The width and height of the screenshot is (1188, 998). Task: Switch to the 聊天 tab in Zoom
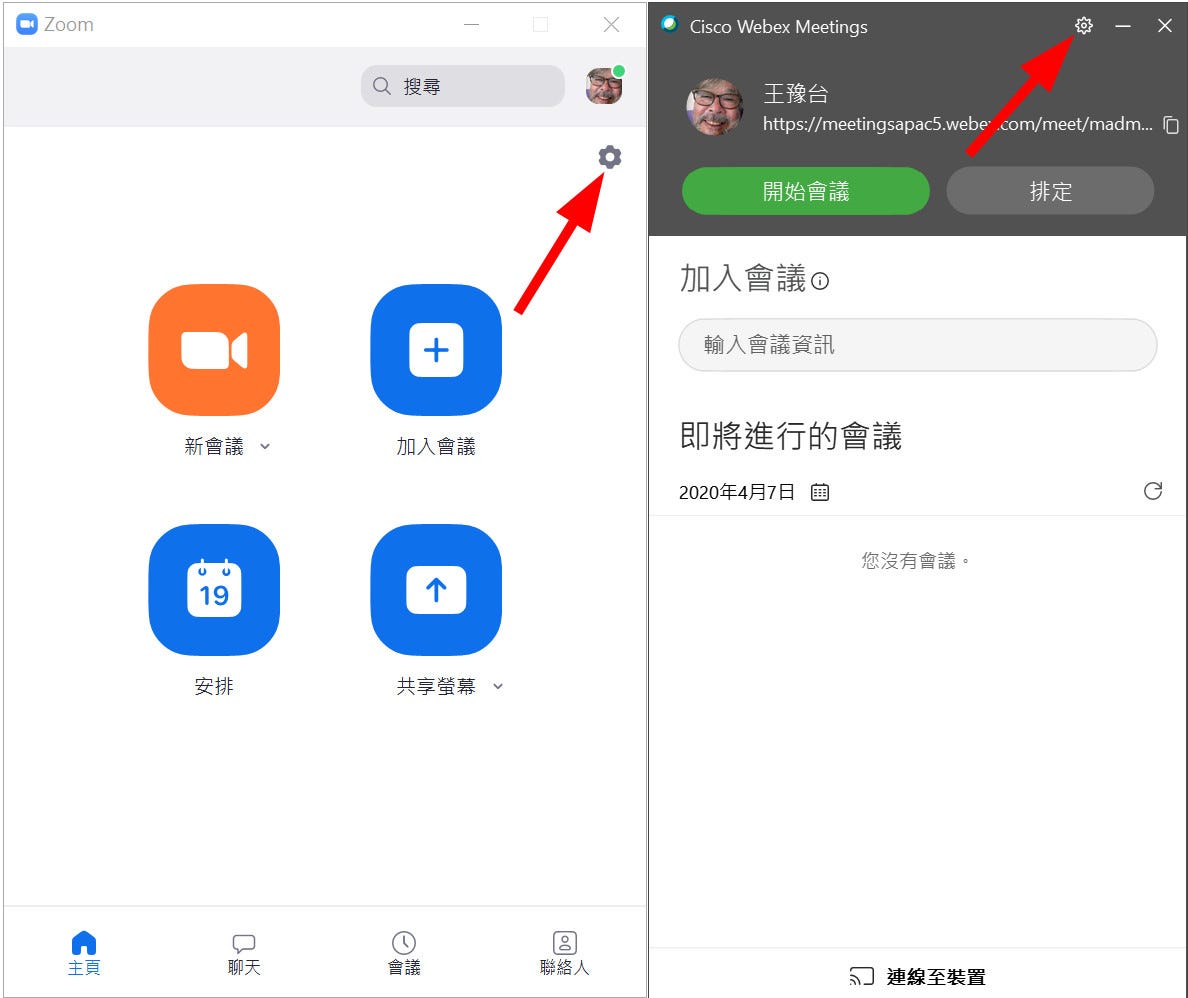244,953
